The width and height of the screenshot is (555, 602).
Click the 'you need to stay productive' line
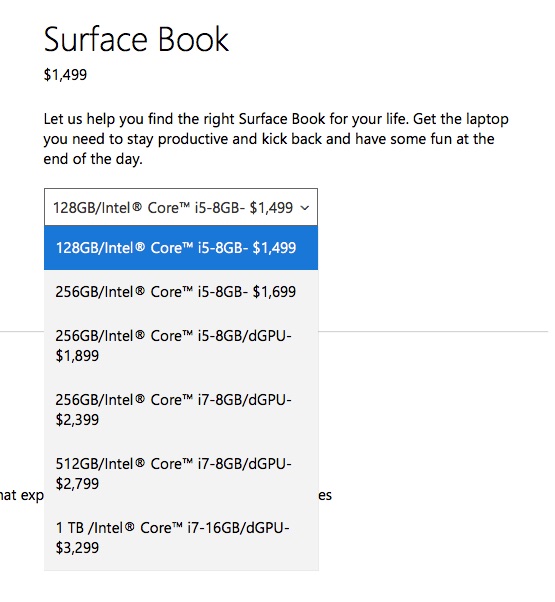click(269, 139)
